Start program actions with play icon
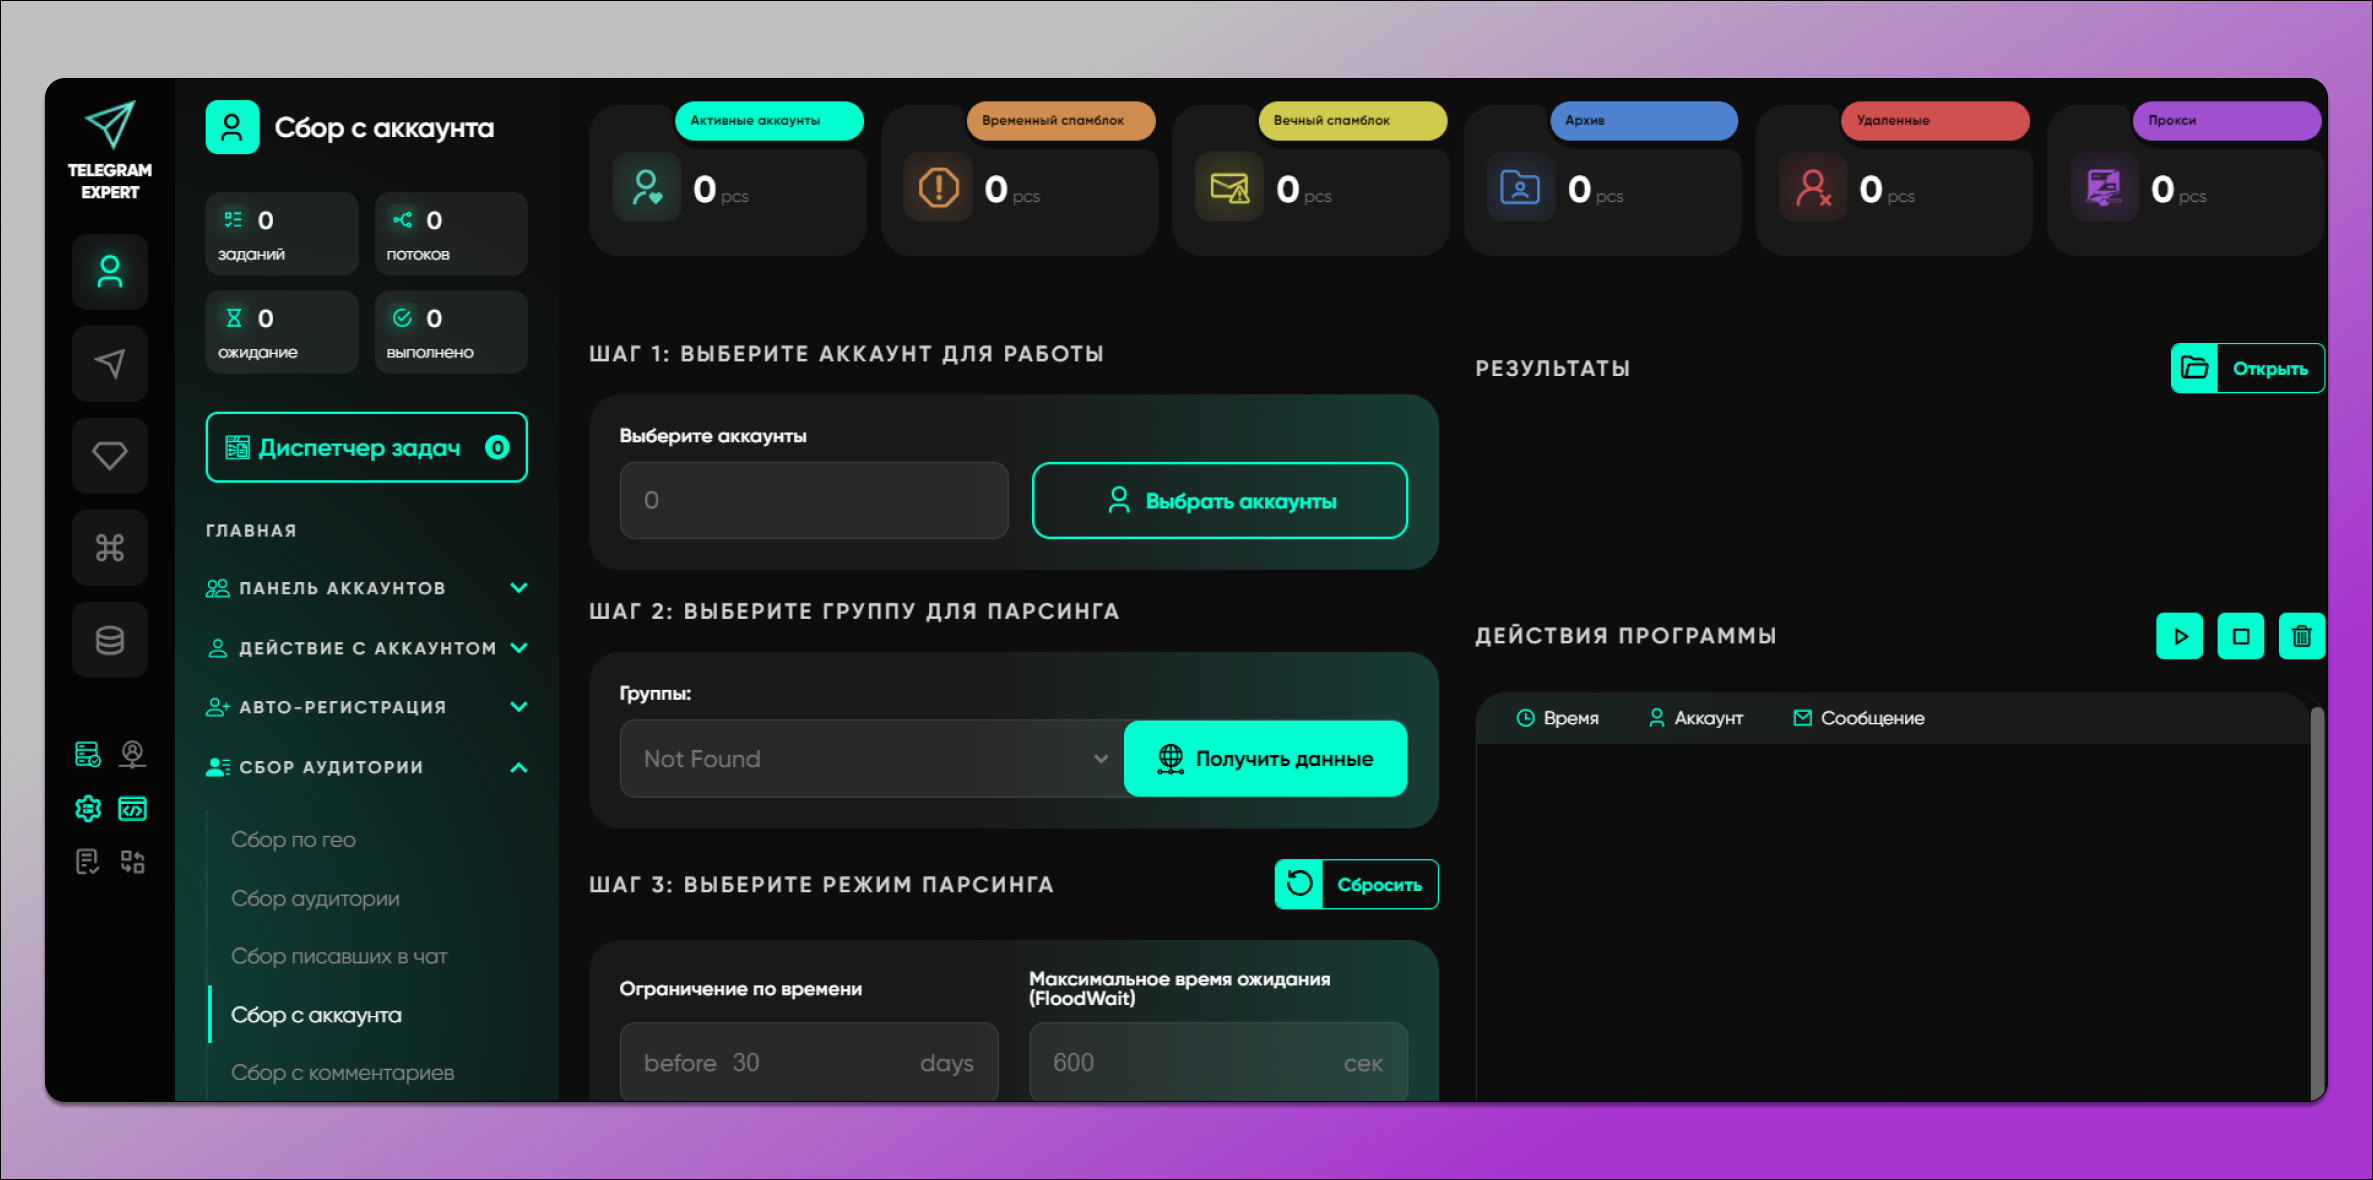 (x=2180, y=636)
